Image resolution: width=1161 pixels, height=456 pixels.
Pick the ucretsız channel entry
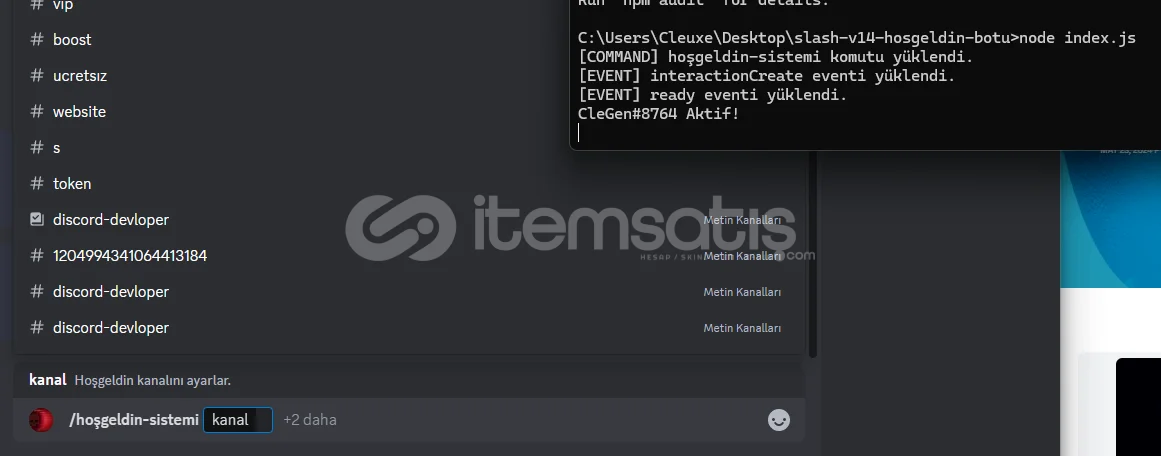tap(408, 76)
